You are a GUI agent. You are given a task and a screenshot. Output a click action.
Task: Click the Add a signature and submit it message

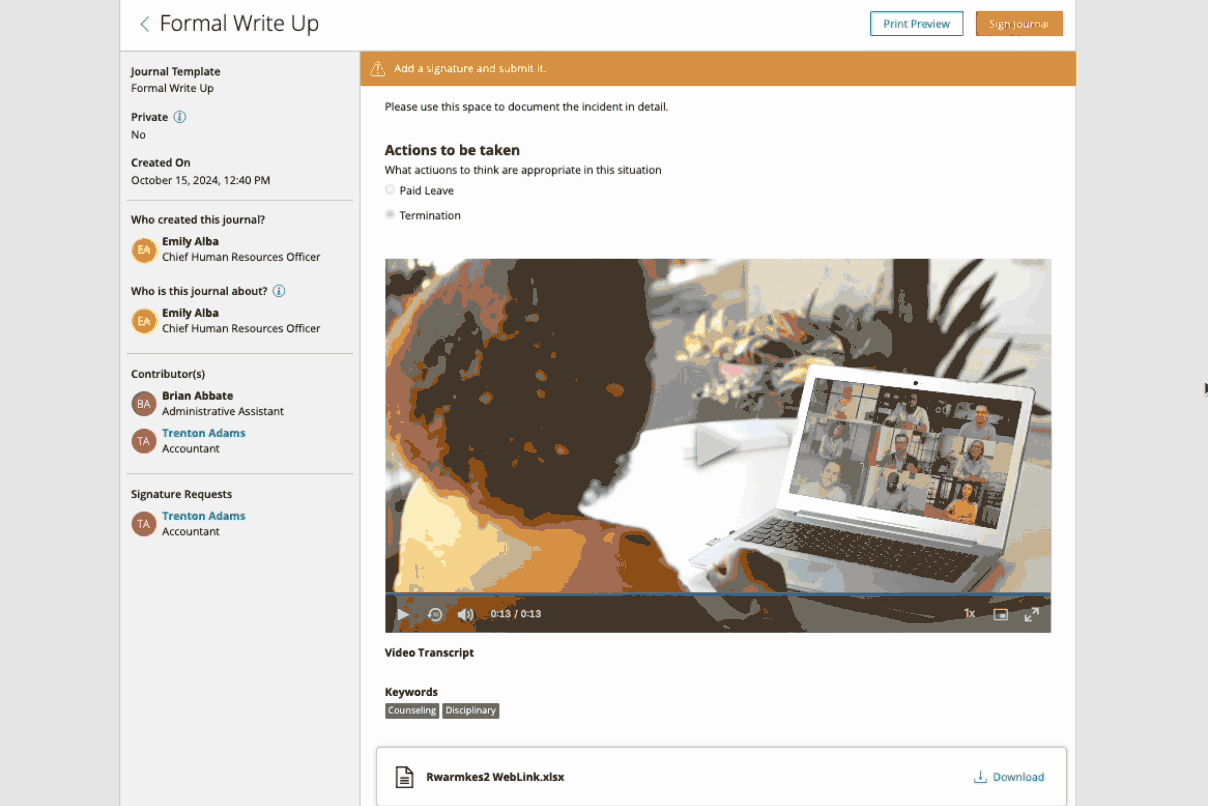pos(469,69)
